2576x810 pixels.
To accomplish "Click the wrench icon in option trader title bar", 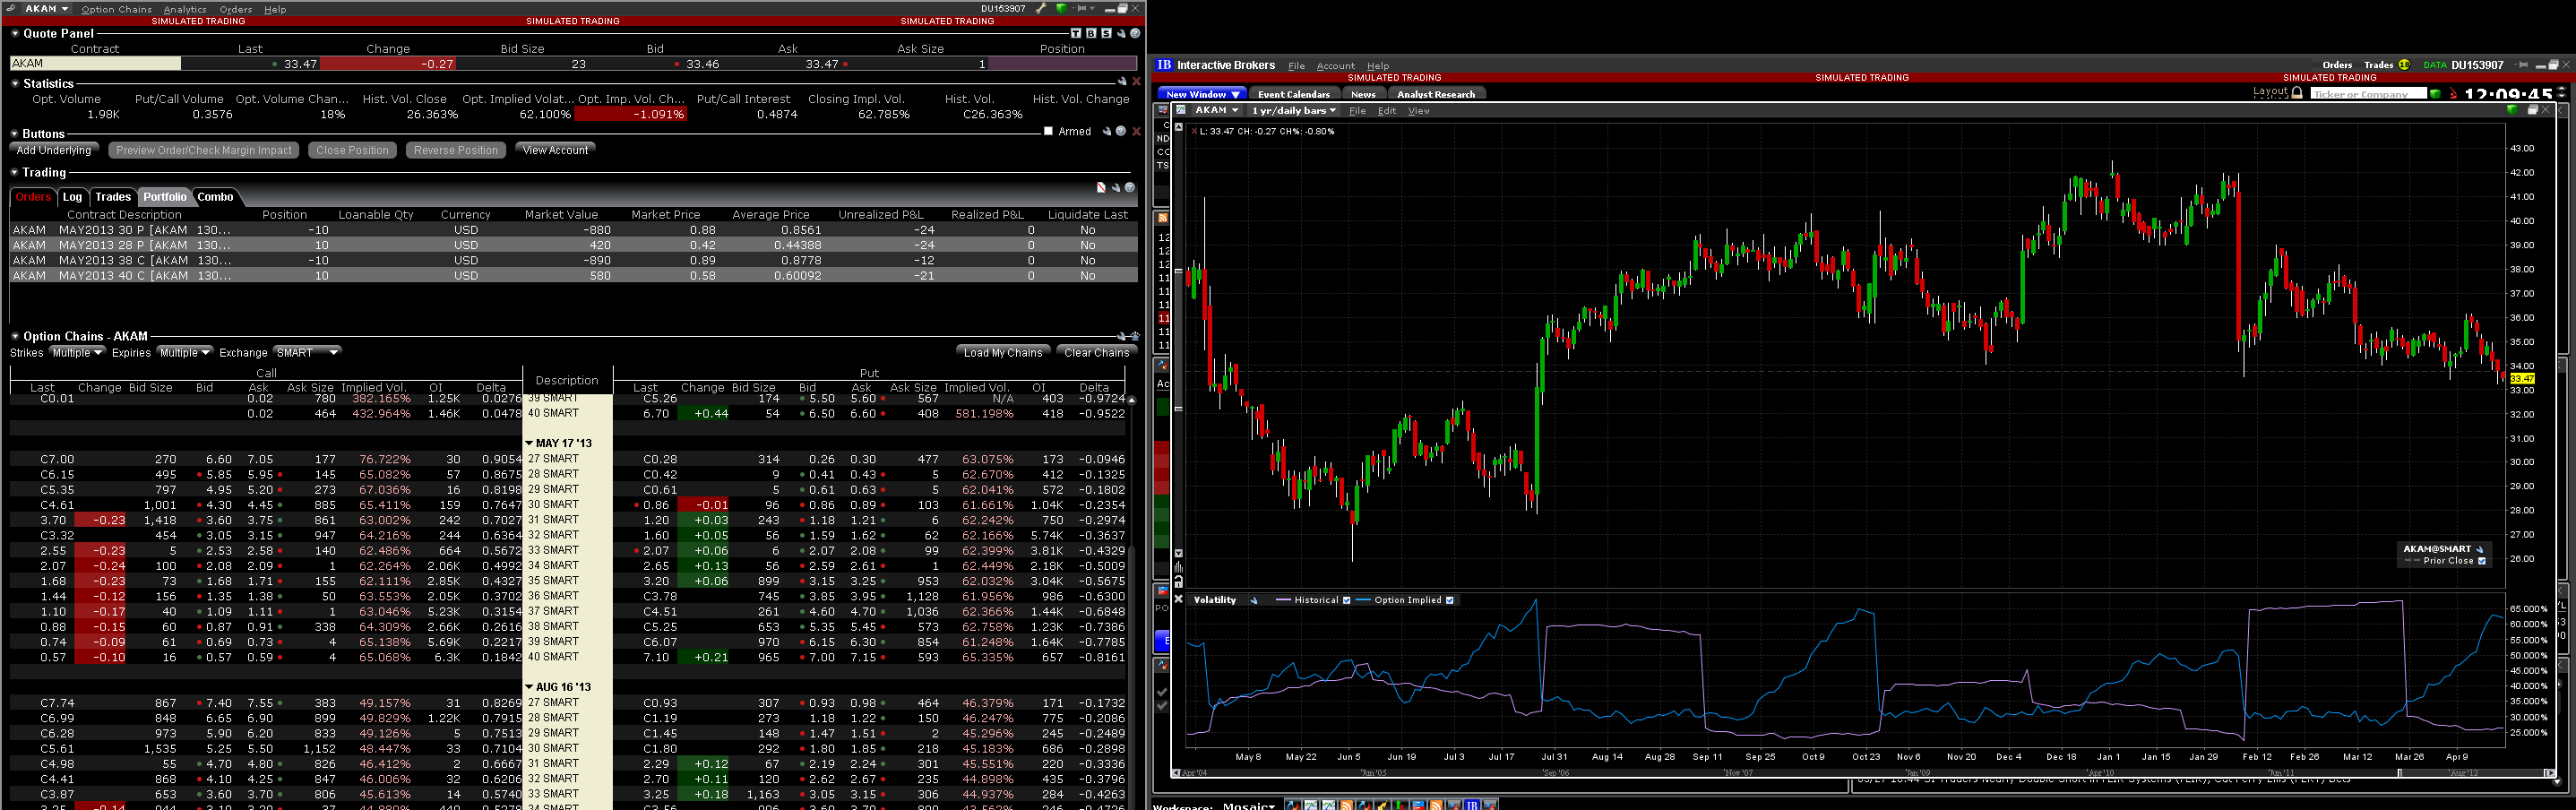I will point(1041,8).
